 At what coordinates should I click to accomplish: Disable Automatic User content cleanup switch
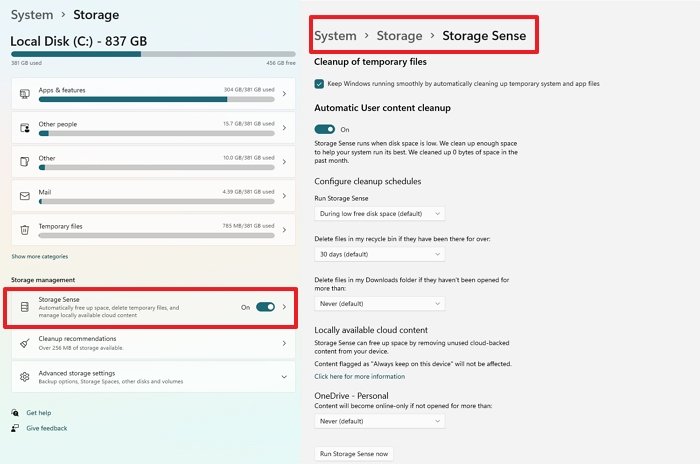[325, 129]
